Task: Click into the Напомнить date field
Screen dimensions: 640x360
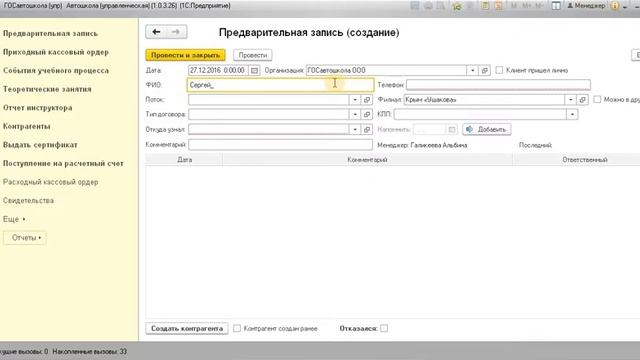Action: (x=430, y=129)
